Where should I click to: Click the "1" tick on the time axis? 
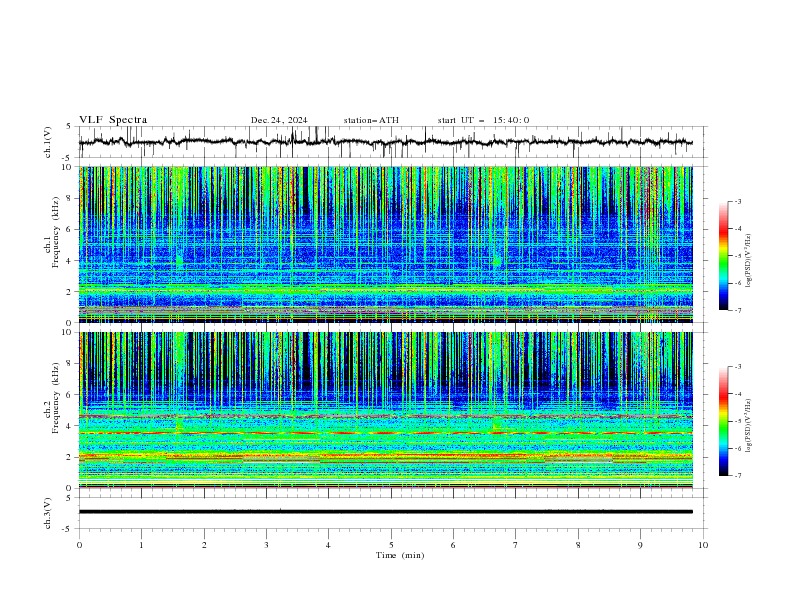point(141,545)
